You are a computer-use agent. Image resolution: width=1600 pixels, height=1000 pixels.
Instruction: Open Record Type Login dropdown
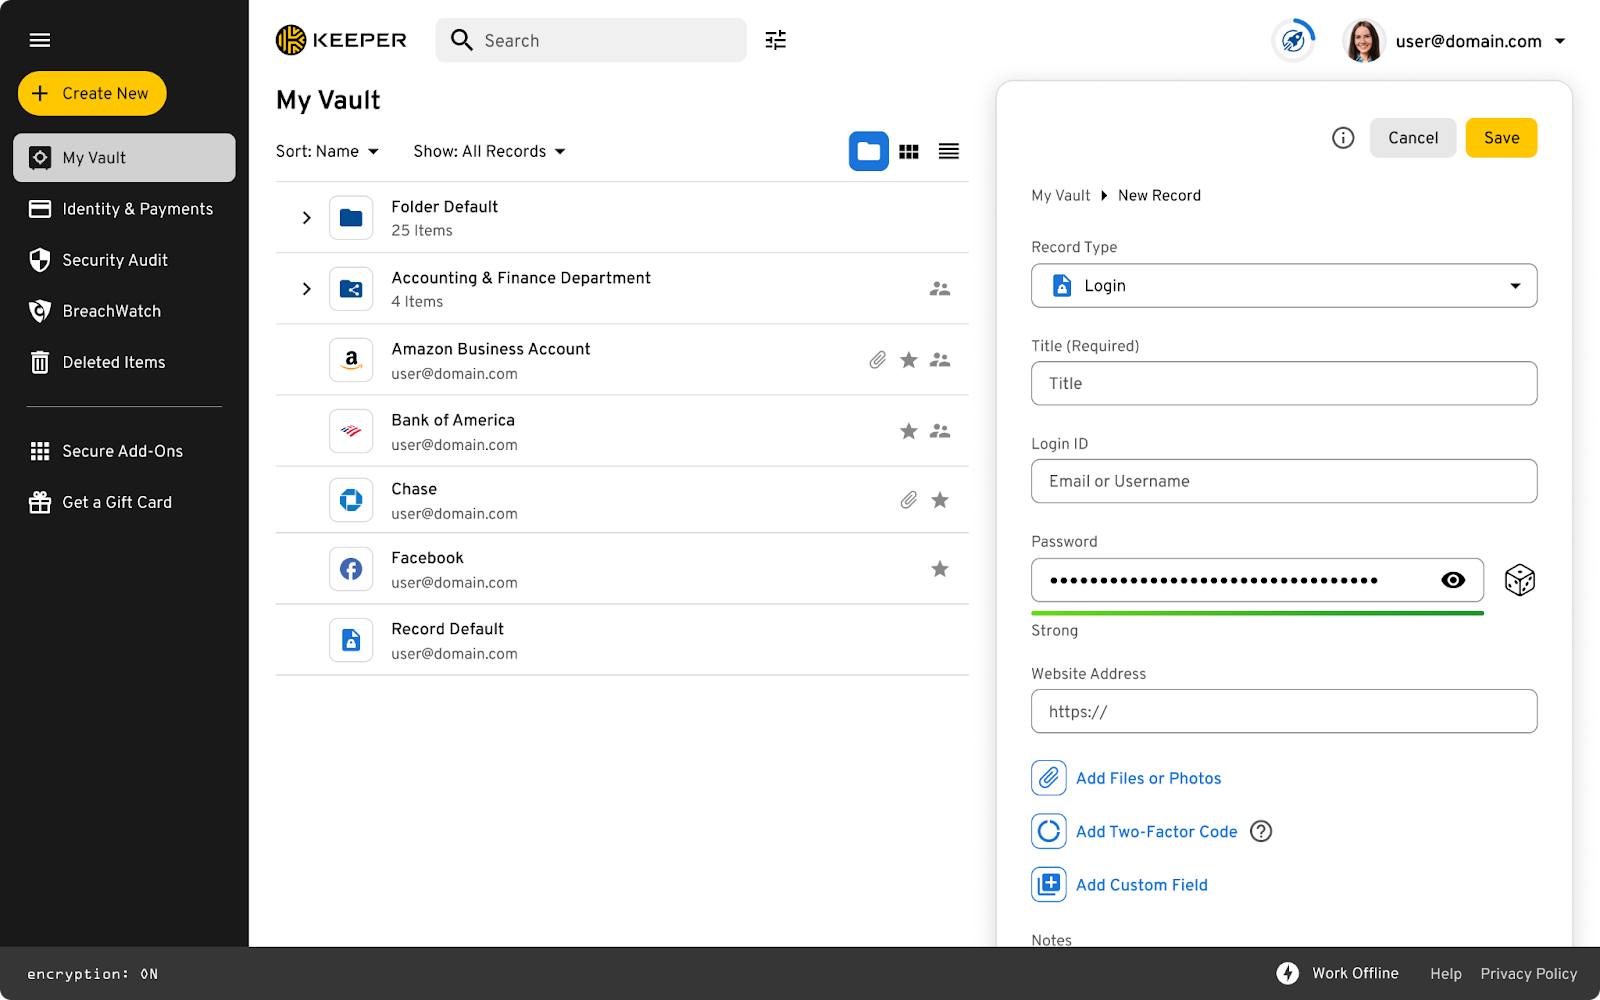pos(1284,286)
